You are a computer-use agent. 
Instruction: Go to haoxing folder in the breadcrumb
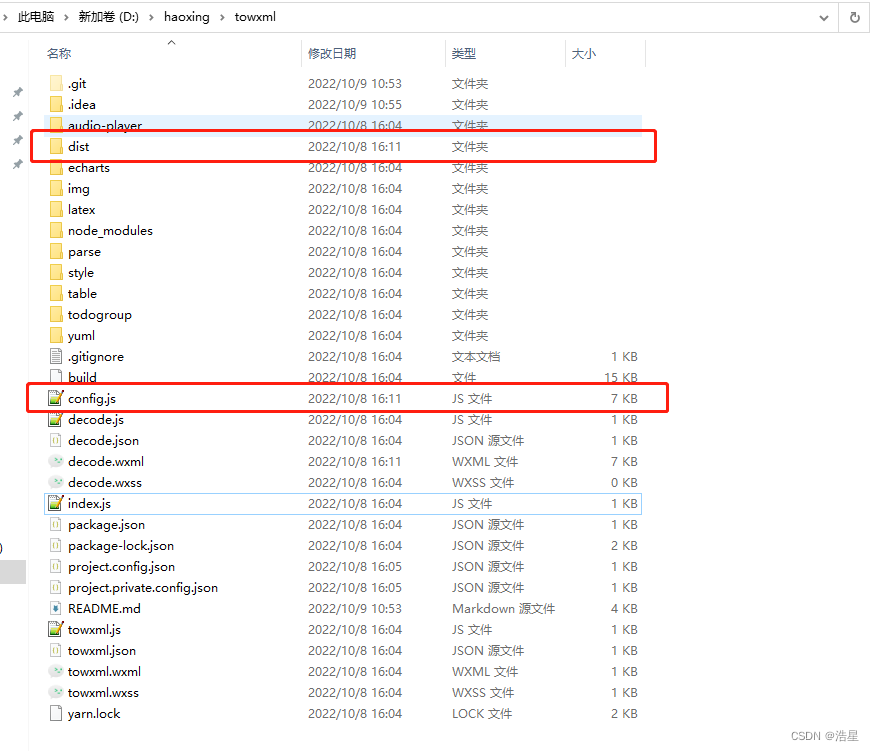187,17
